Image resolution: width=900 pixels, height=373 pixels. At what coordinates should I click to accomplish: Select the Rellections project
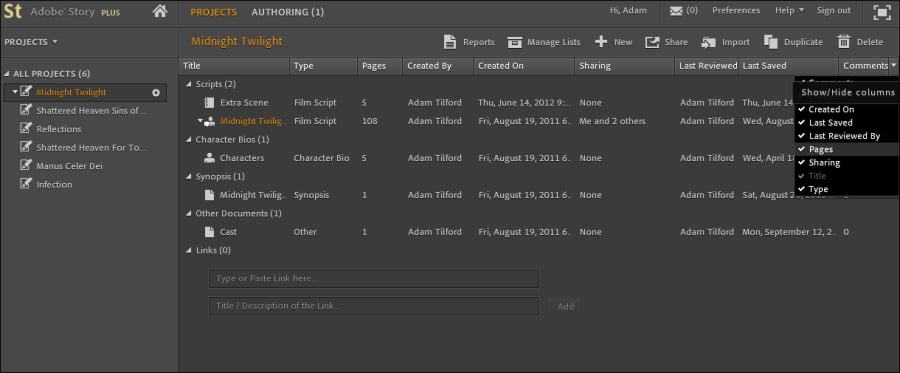pos(59,129)
